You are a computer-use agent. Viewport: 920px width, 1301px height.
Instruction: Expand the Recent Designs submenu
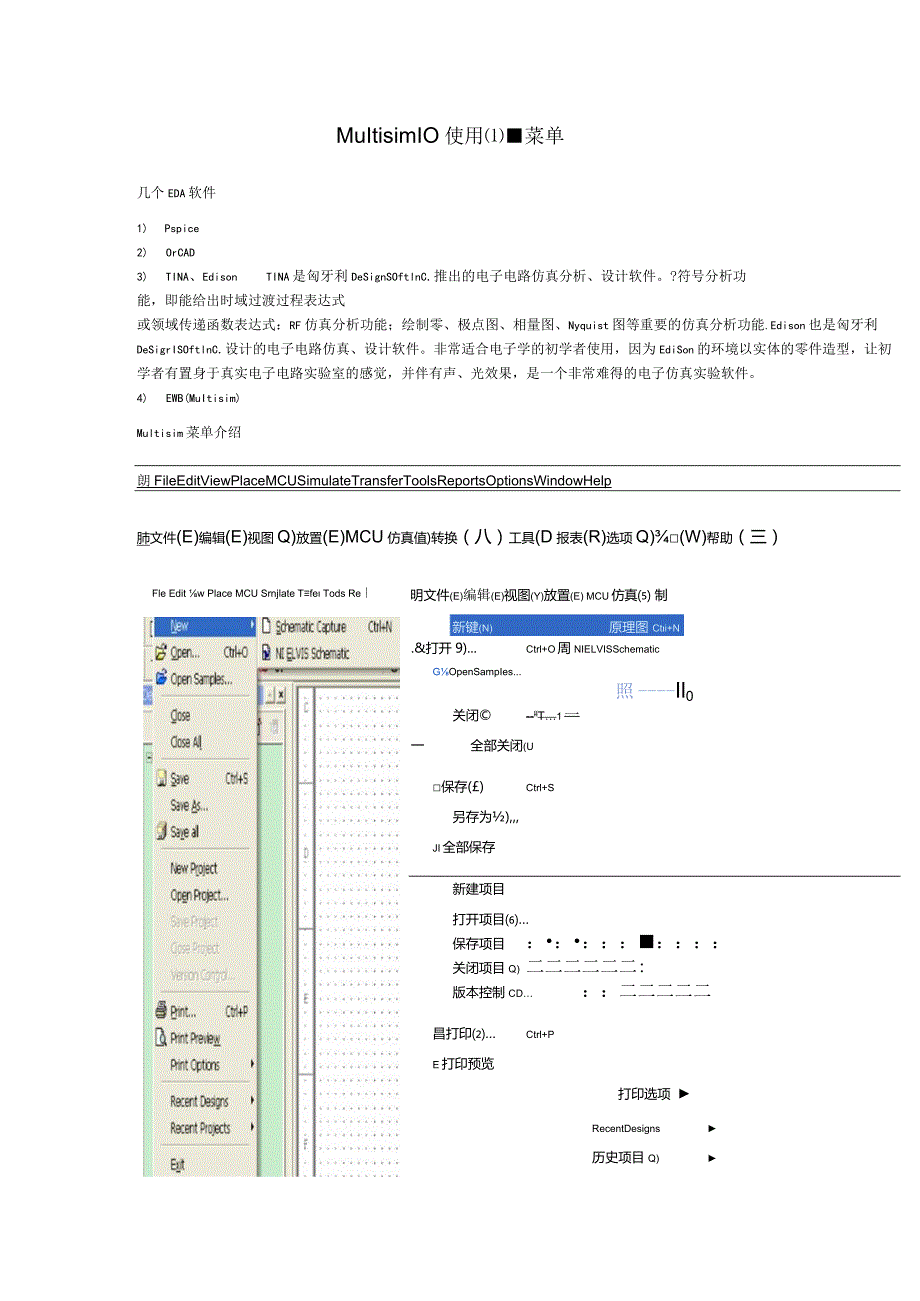pyautogui.click(x=251, y=1100)
